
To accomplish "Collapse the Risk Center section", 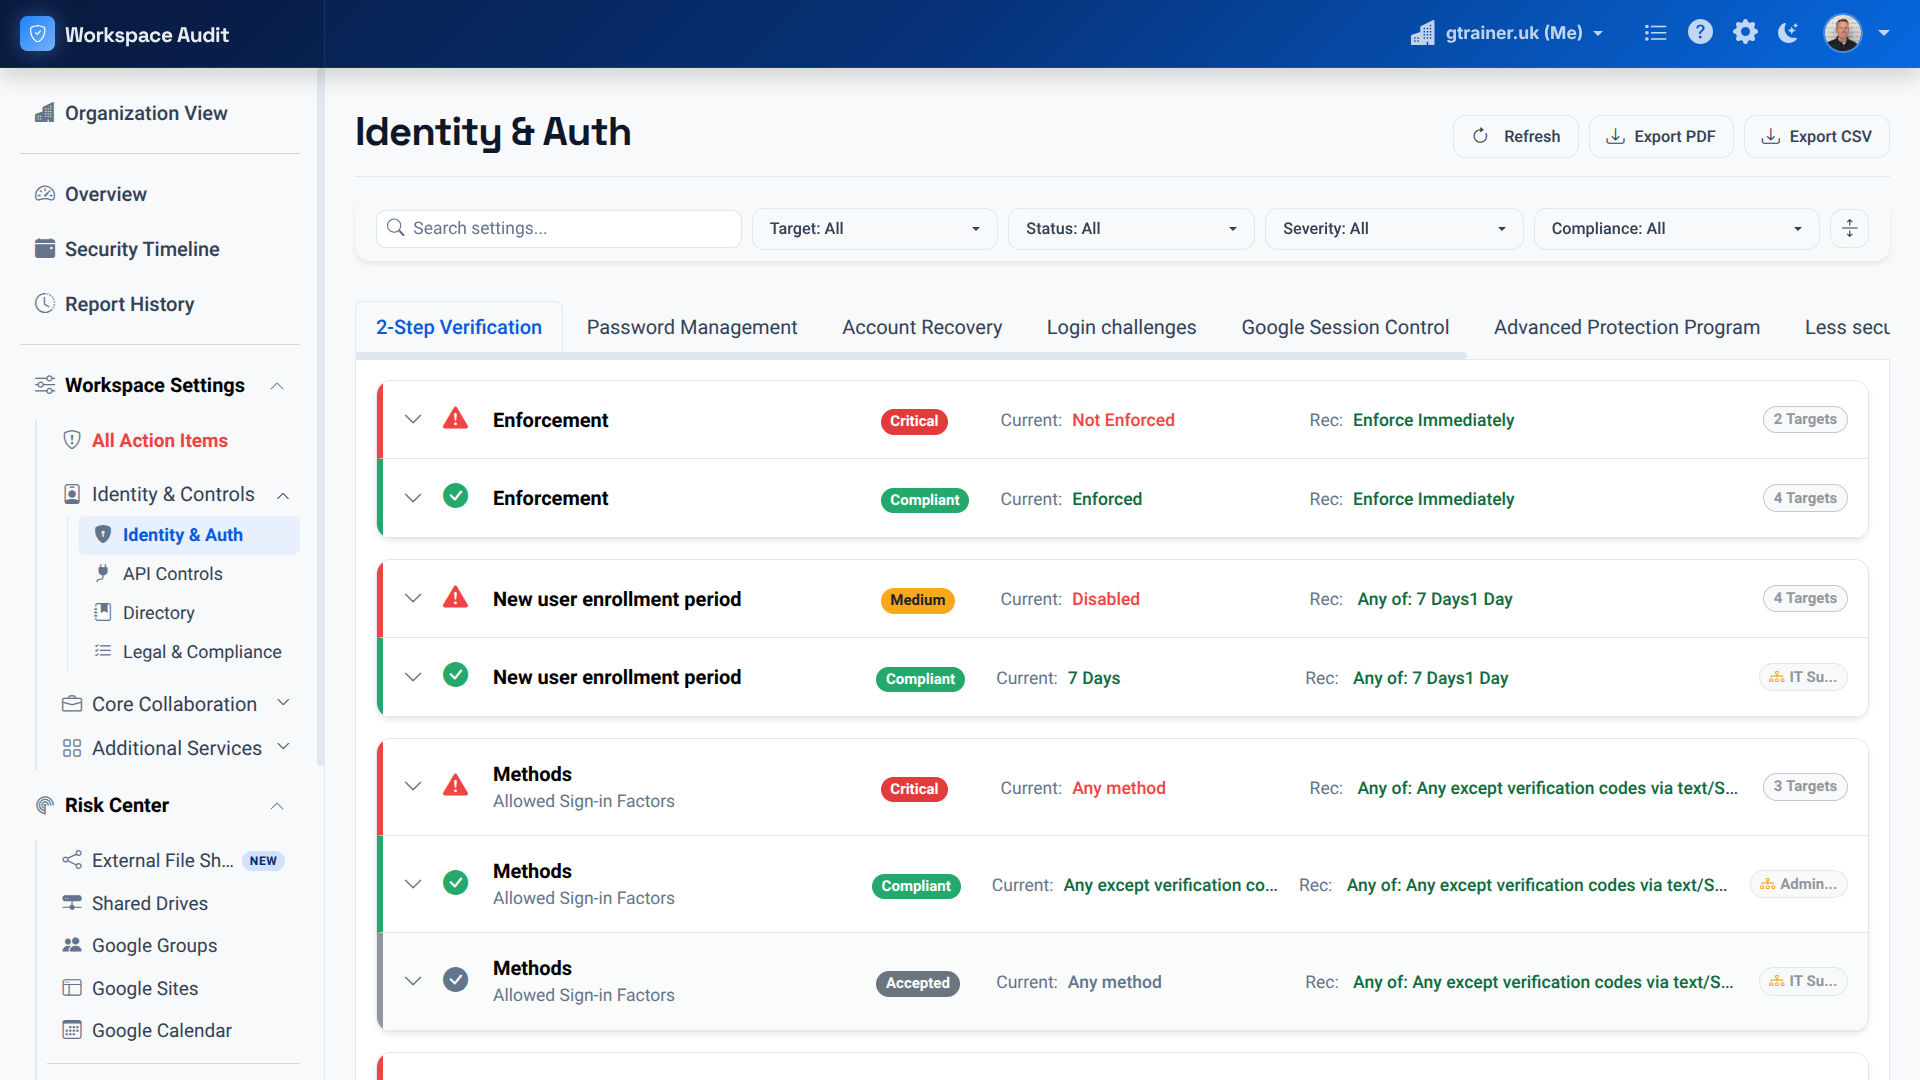I will click(x=277, y=806).
